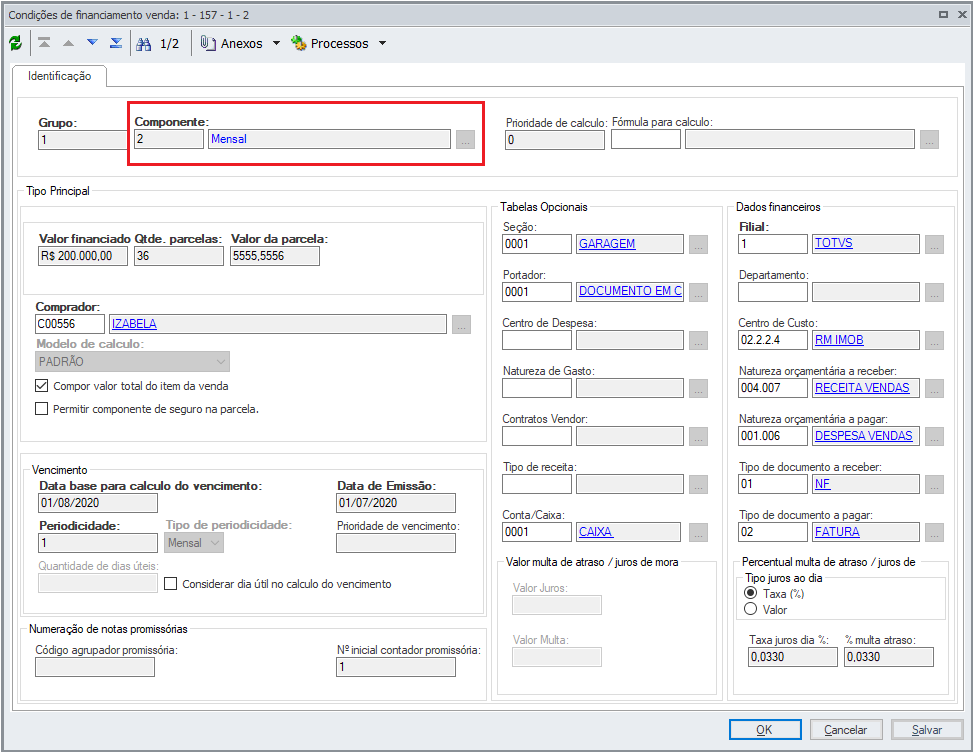Open Natureza de Gasto lookup button

coord(698,388)
